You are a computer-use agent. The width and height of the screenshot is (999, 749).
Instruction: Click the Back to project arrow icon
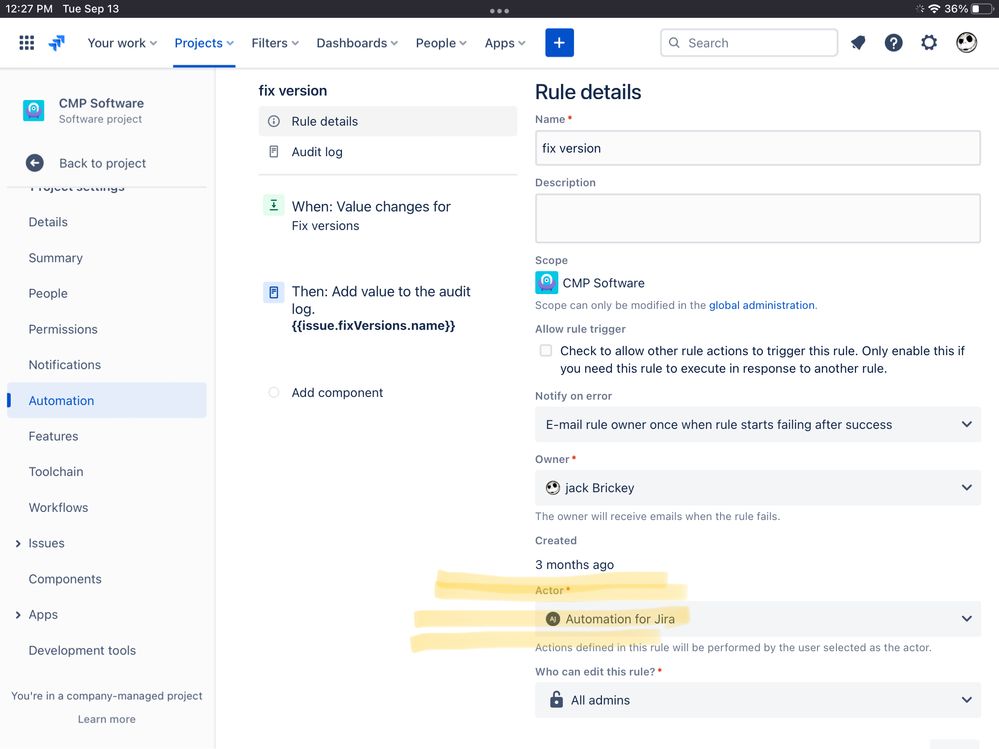click(x=35, y=163)
